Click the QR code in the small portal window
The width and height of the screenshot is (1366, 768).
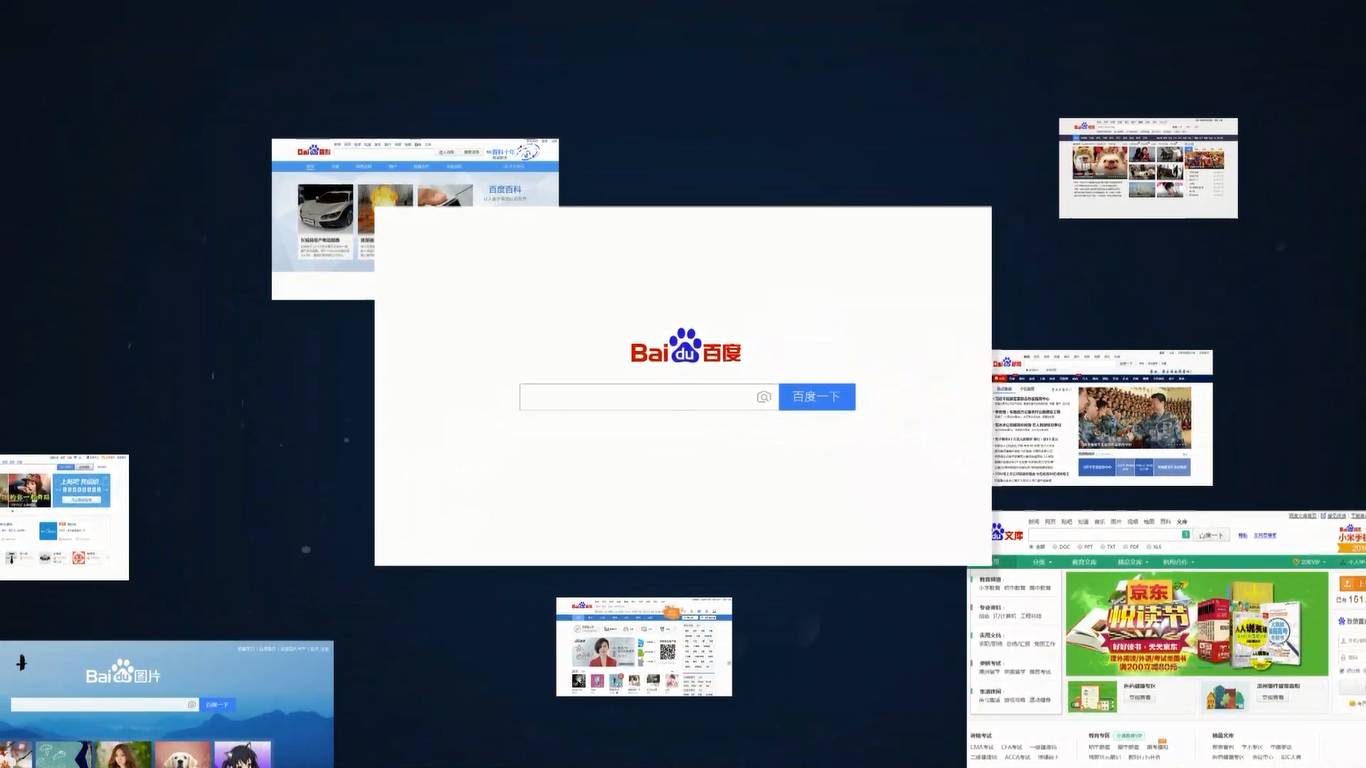point(668,652)
